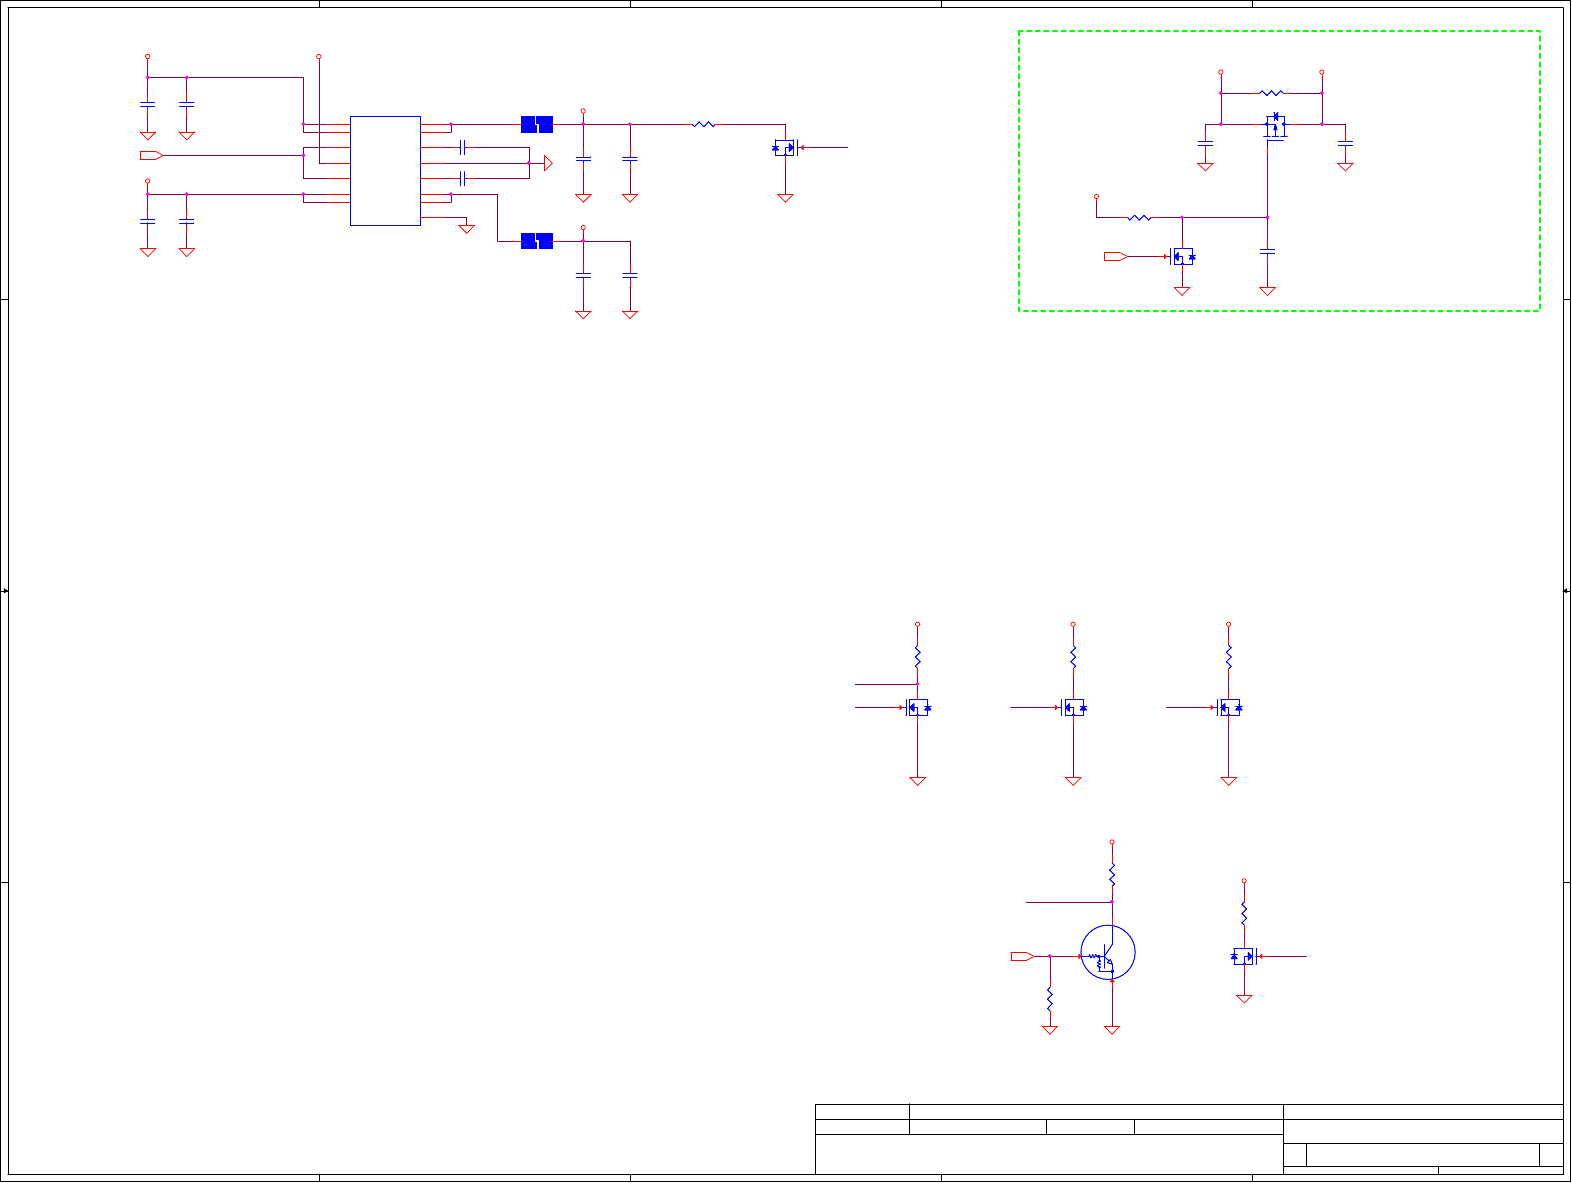The width and height of the screenshot is (1572, 1183).
Task: Select the MOSFET following the upper inductor's resistor
Action: tap(785, 148)
